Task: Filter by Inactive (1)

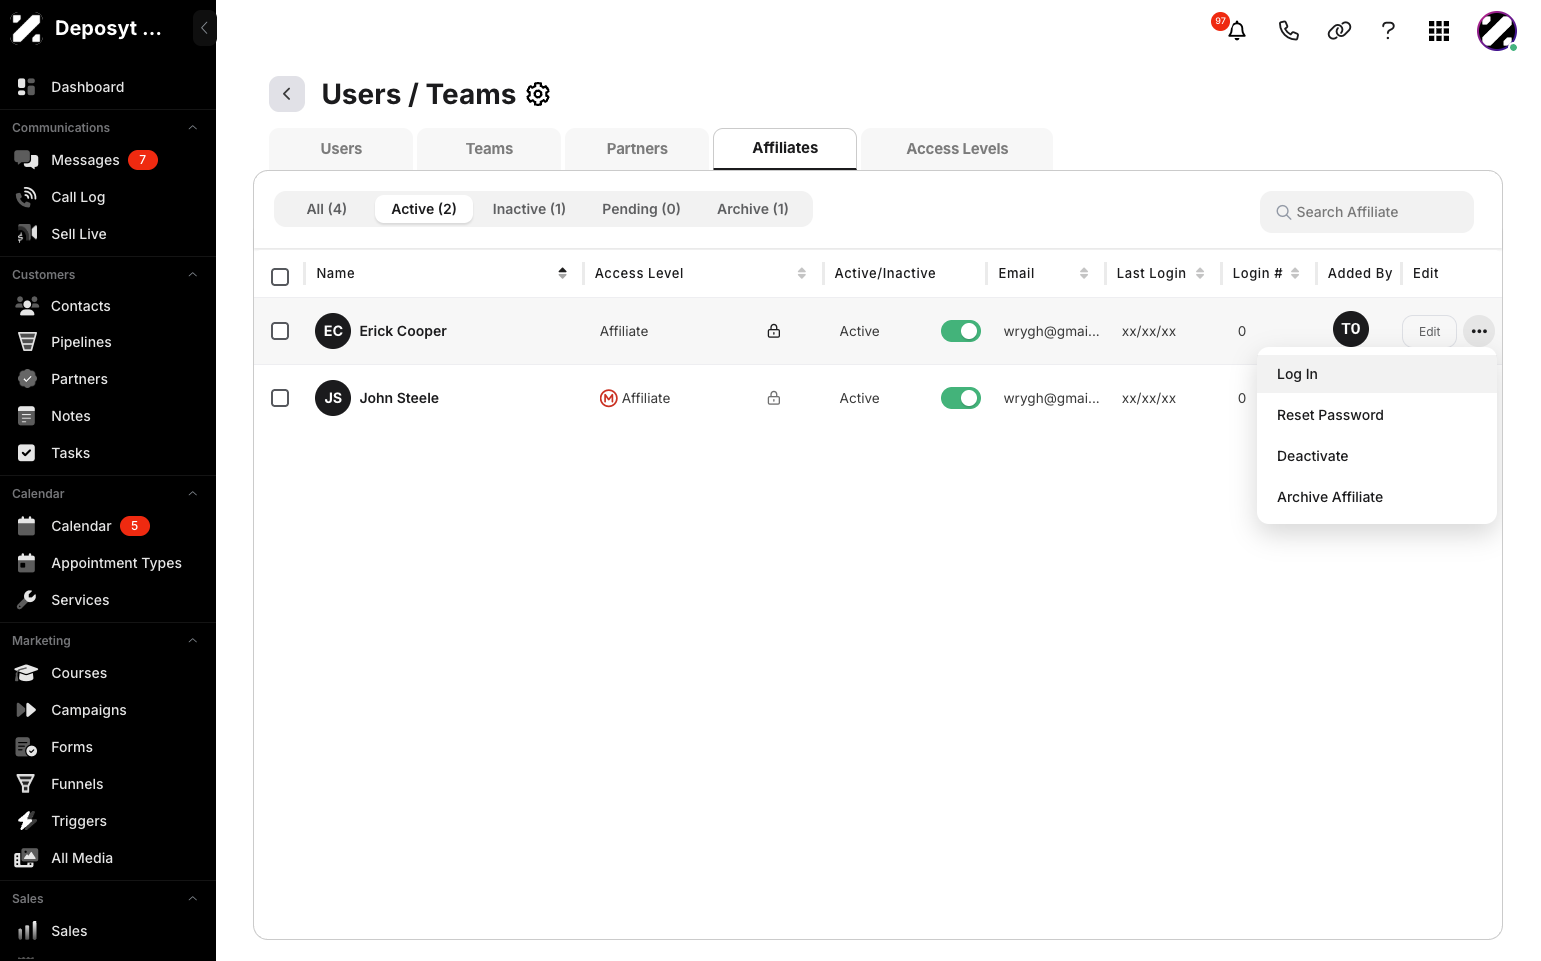Action: (x=529, y=209)
